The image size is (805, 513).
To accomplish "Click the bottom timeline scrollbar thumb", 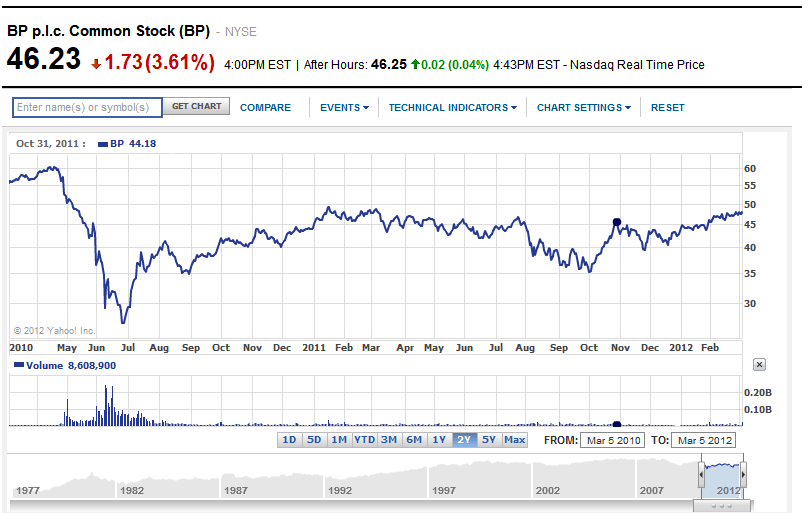I will pyautogui.click(x=721, y=506).
